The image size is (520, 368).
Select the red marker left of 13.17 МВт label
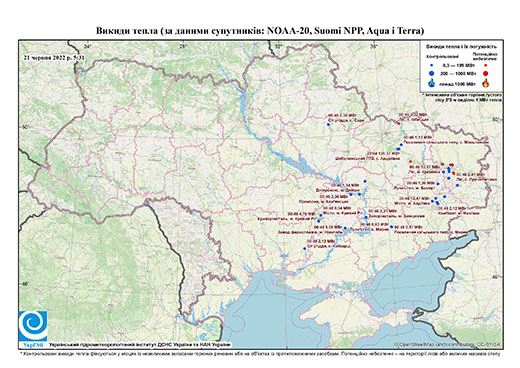[411, 161]
